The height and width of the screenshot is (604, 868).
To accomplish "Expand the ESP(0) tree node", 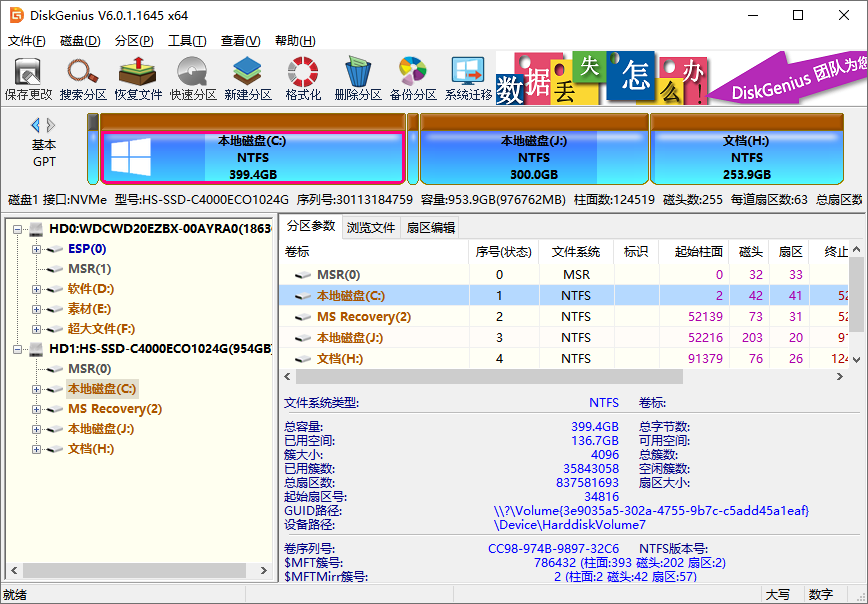I will tap(36, 249).
